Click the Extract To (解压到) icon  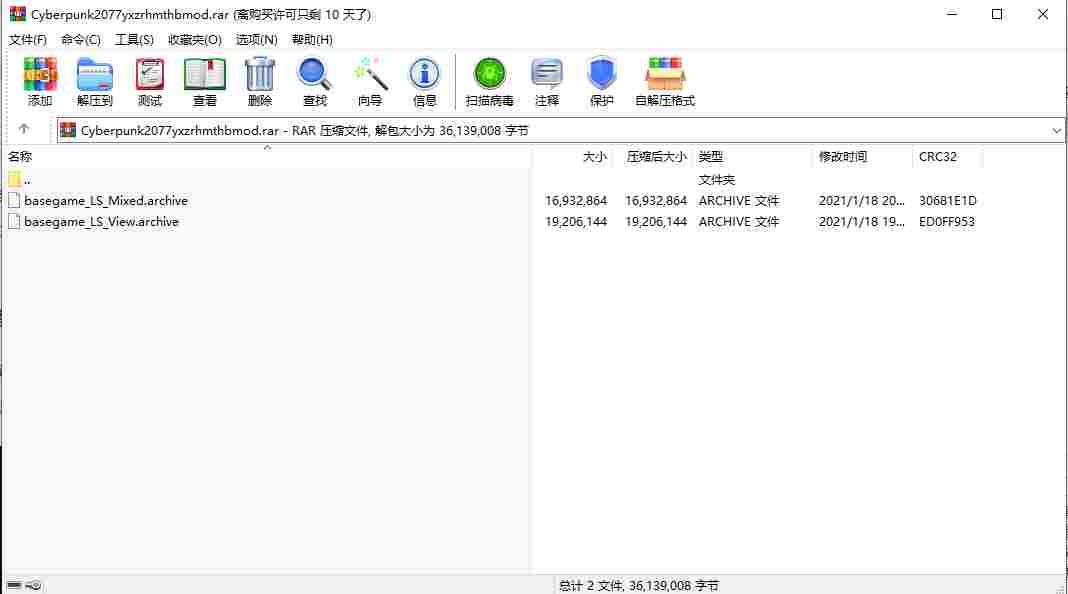click(x=94, y=74)
